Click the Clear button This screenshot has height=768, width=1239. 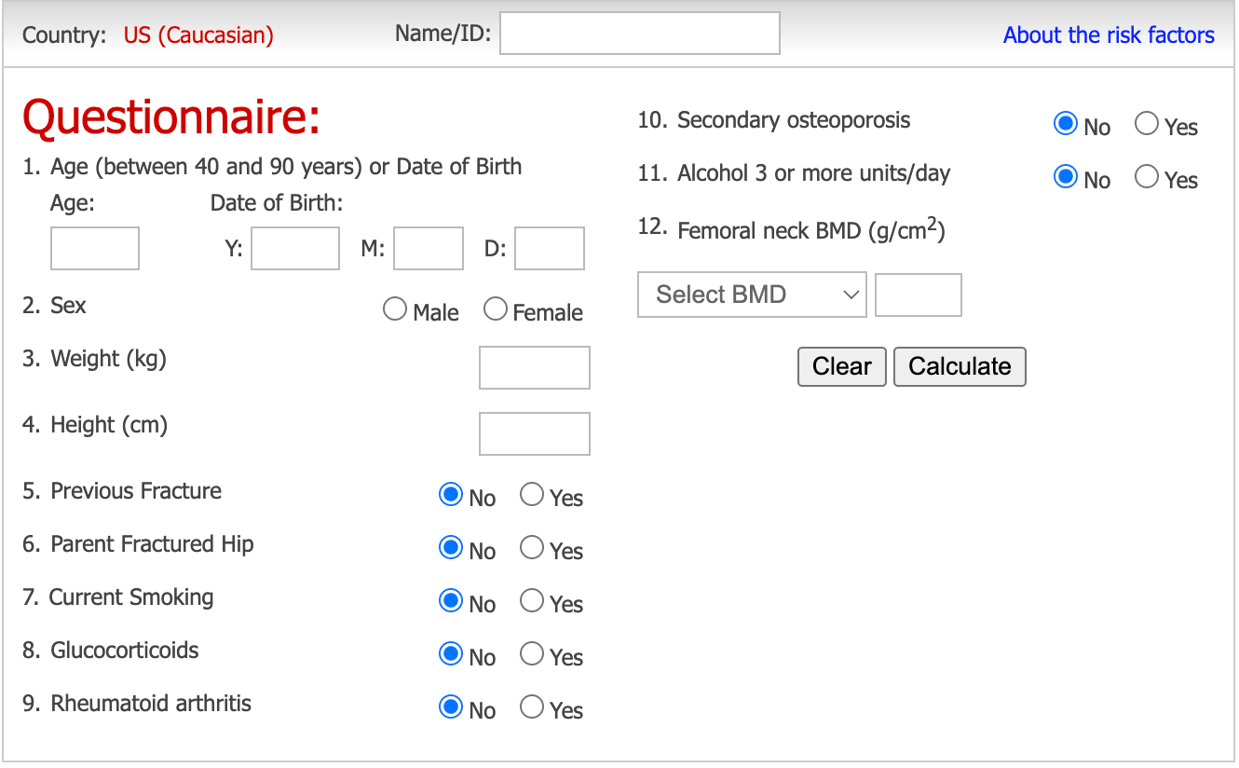841,367
